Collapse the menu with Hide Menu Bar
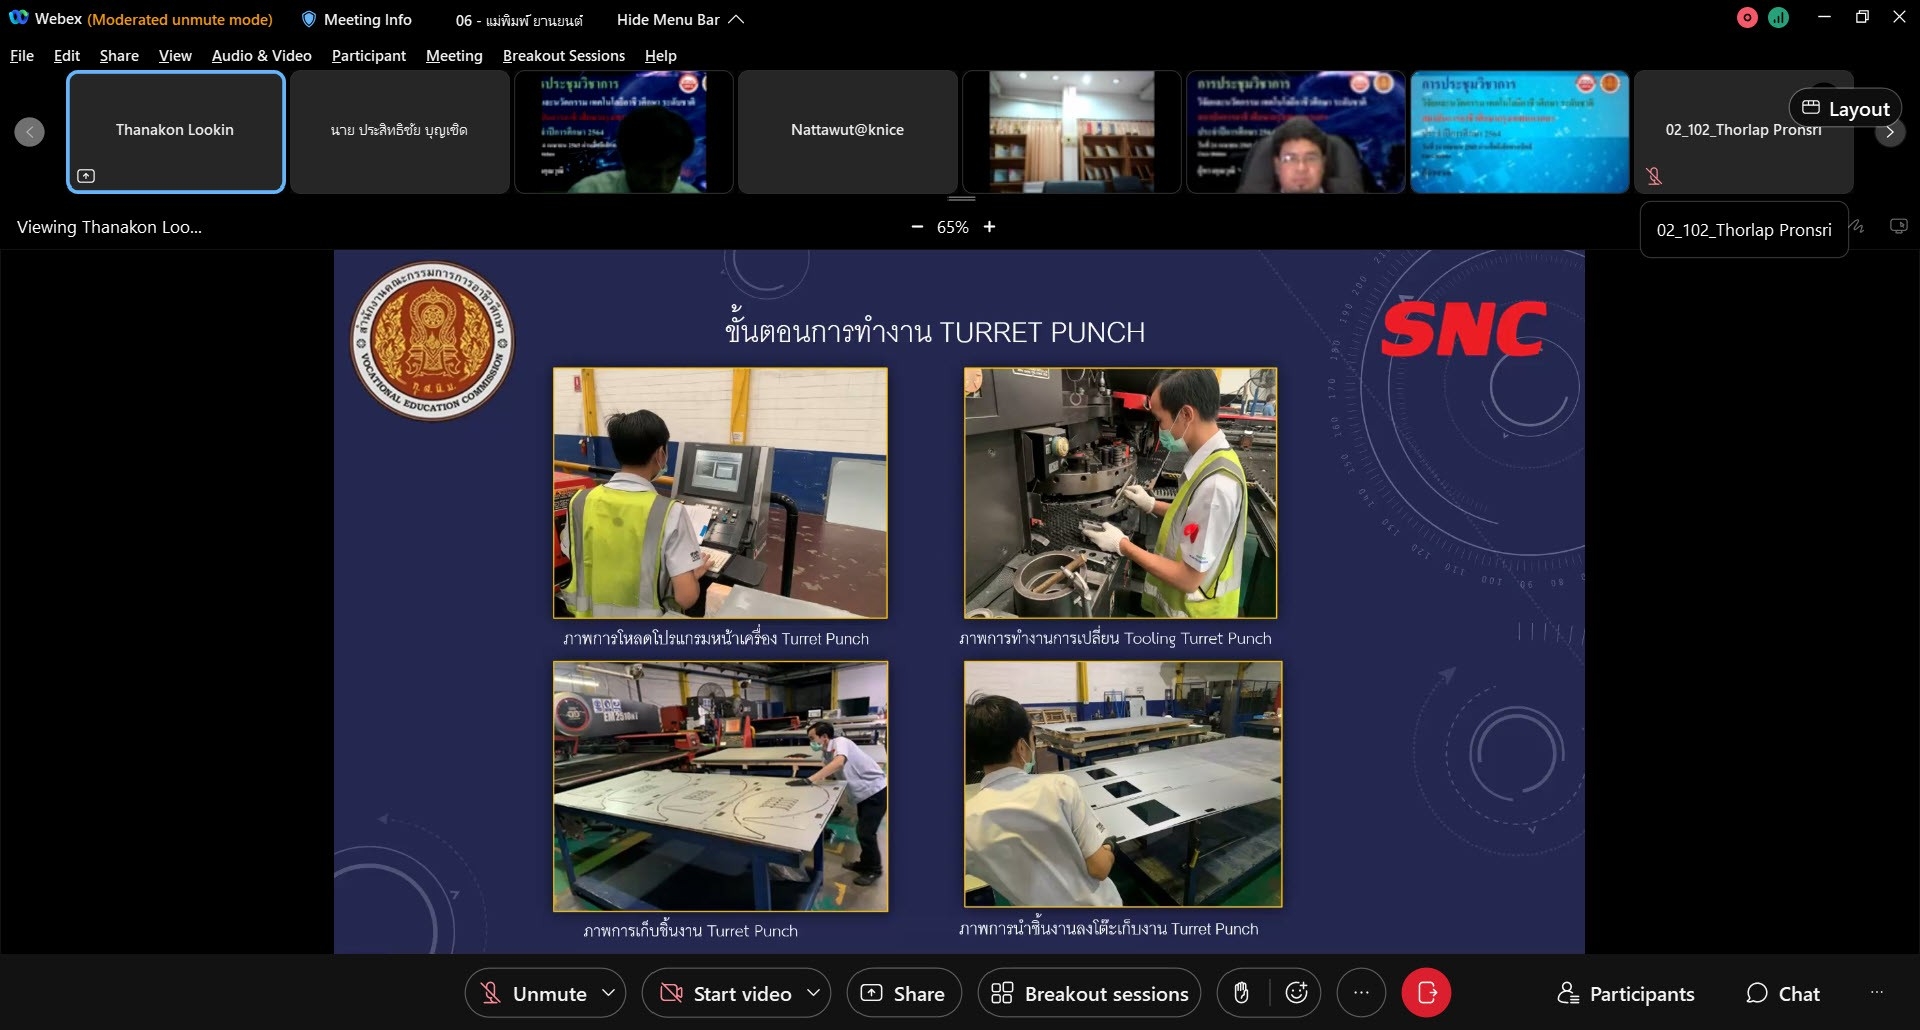The height and width of the screenshot is (1030, 1920). (x=680, y=20)
